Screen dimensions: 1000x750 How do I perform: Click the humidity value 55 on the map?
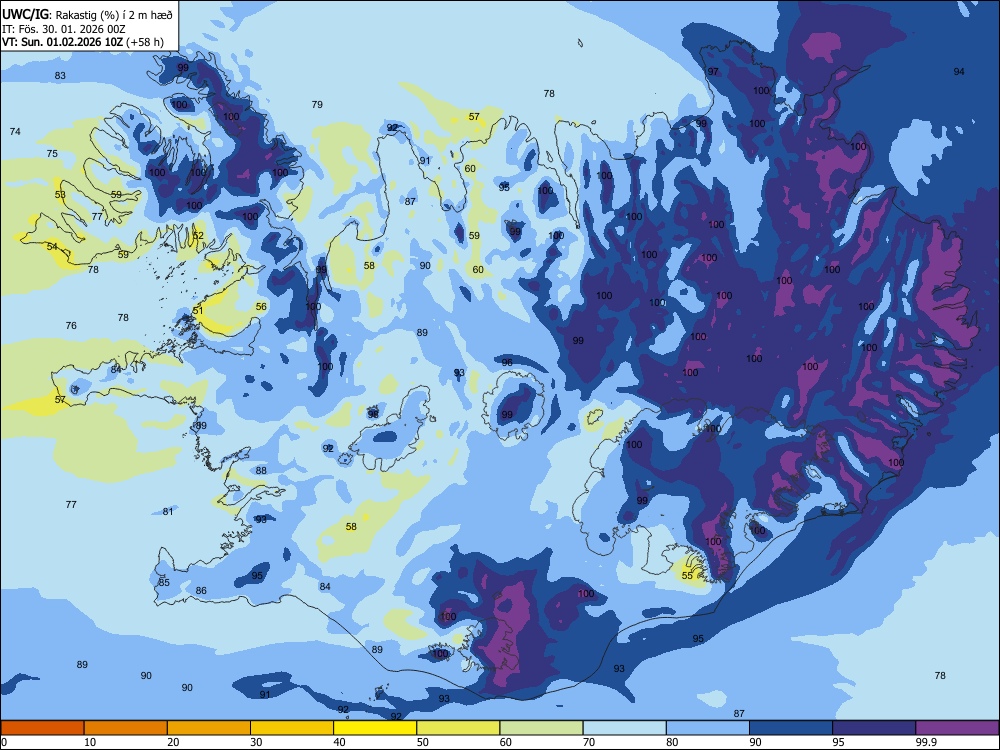tap(687, 575)
